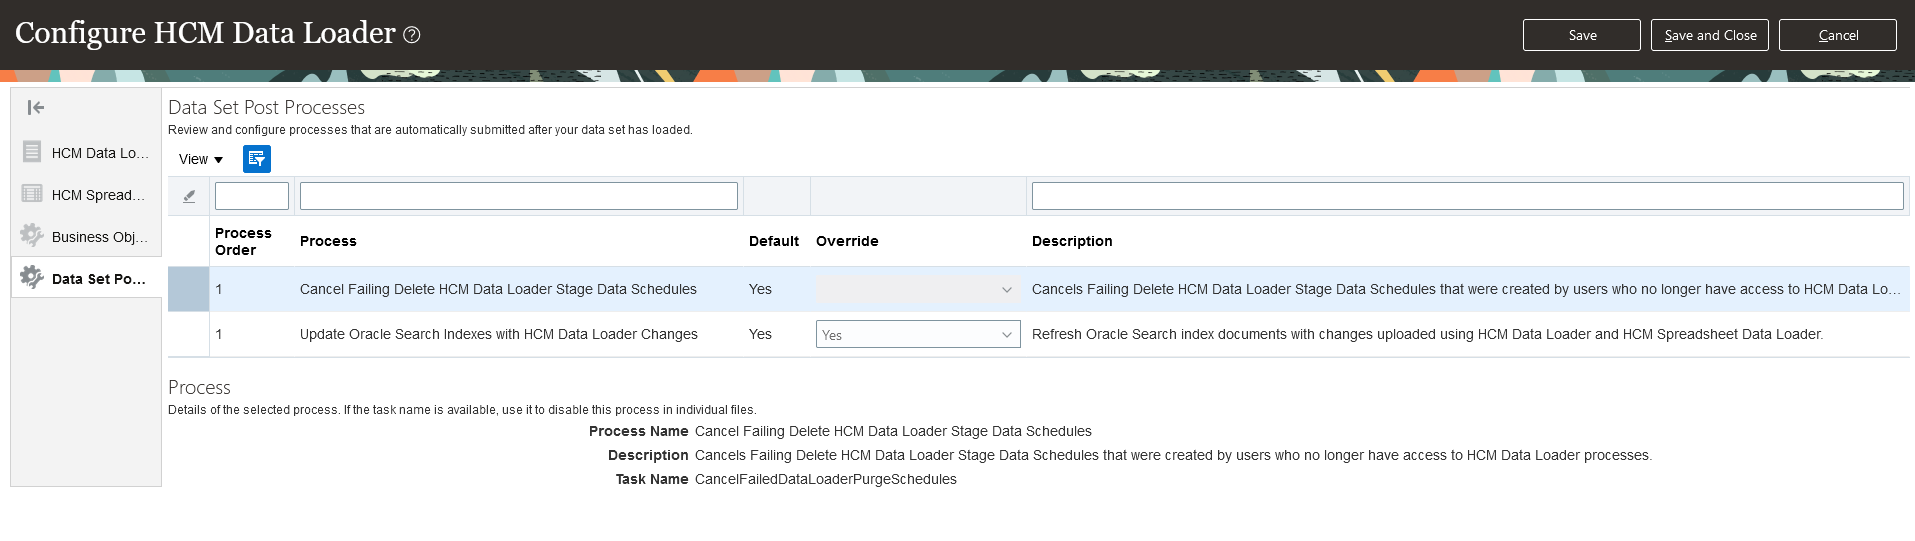Switch to HCM Data Lo... tab
This screenshot has height=541, width=1915.
pos(100,153)
